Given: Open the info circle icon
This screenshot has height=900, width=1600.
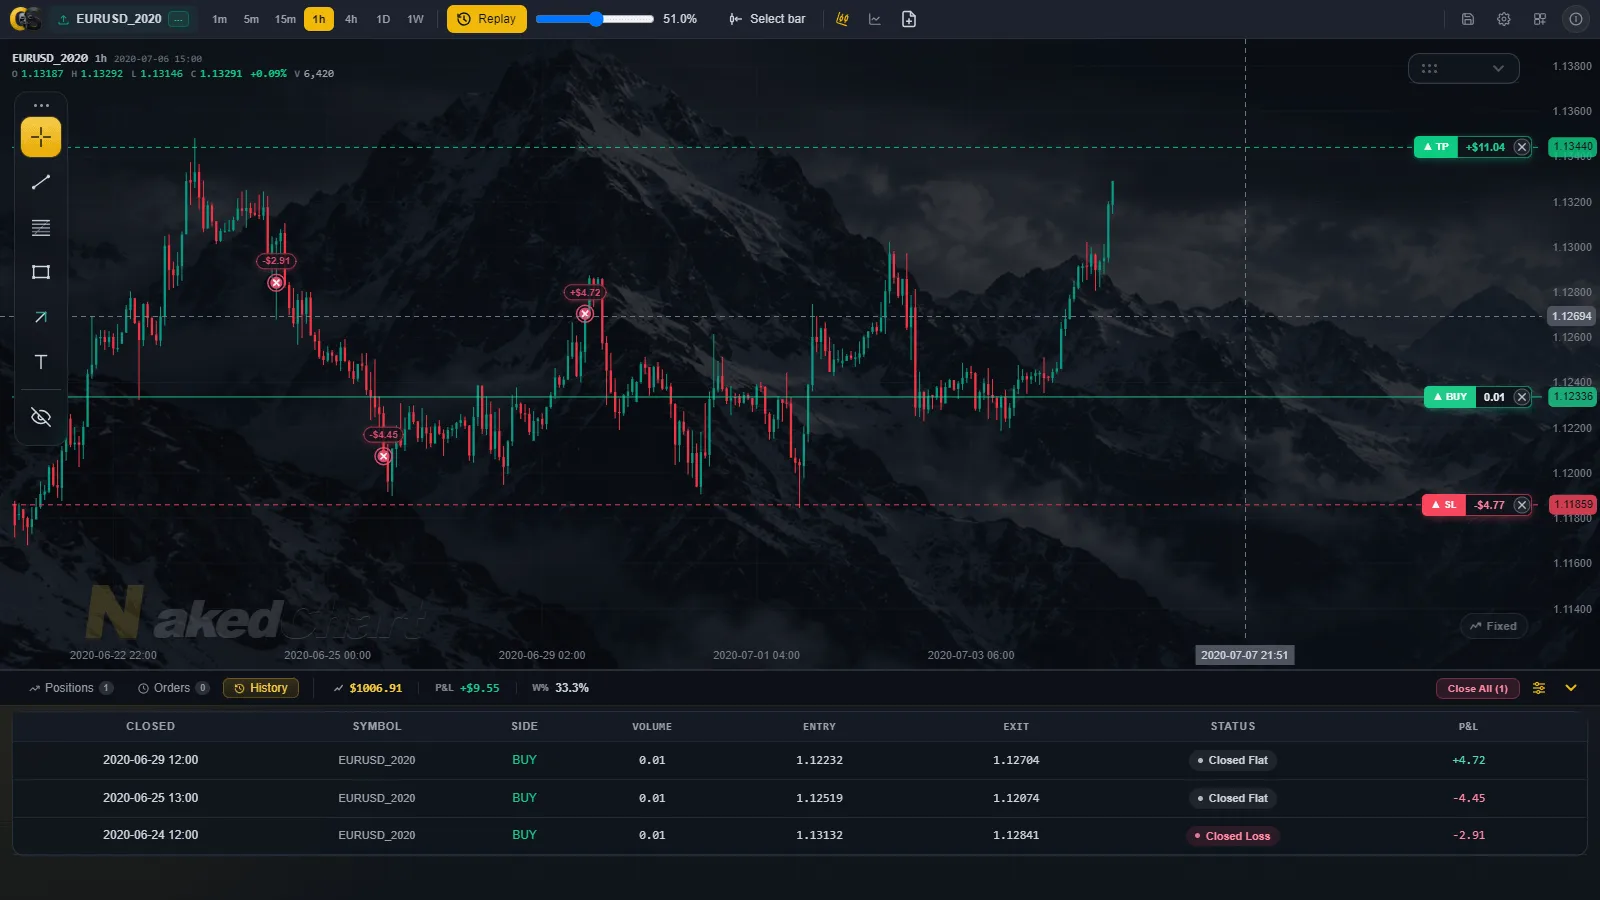Looking at the screenshot, I should [1576, 19].
